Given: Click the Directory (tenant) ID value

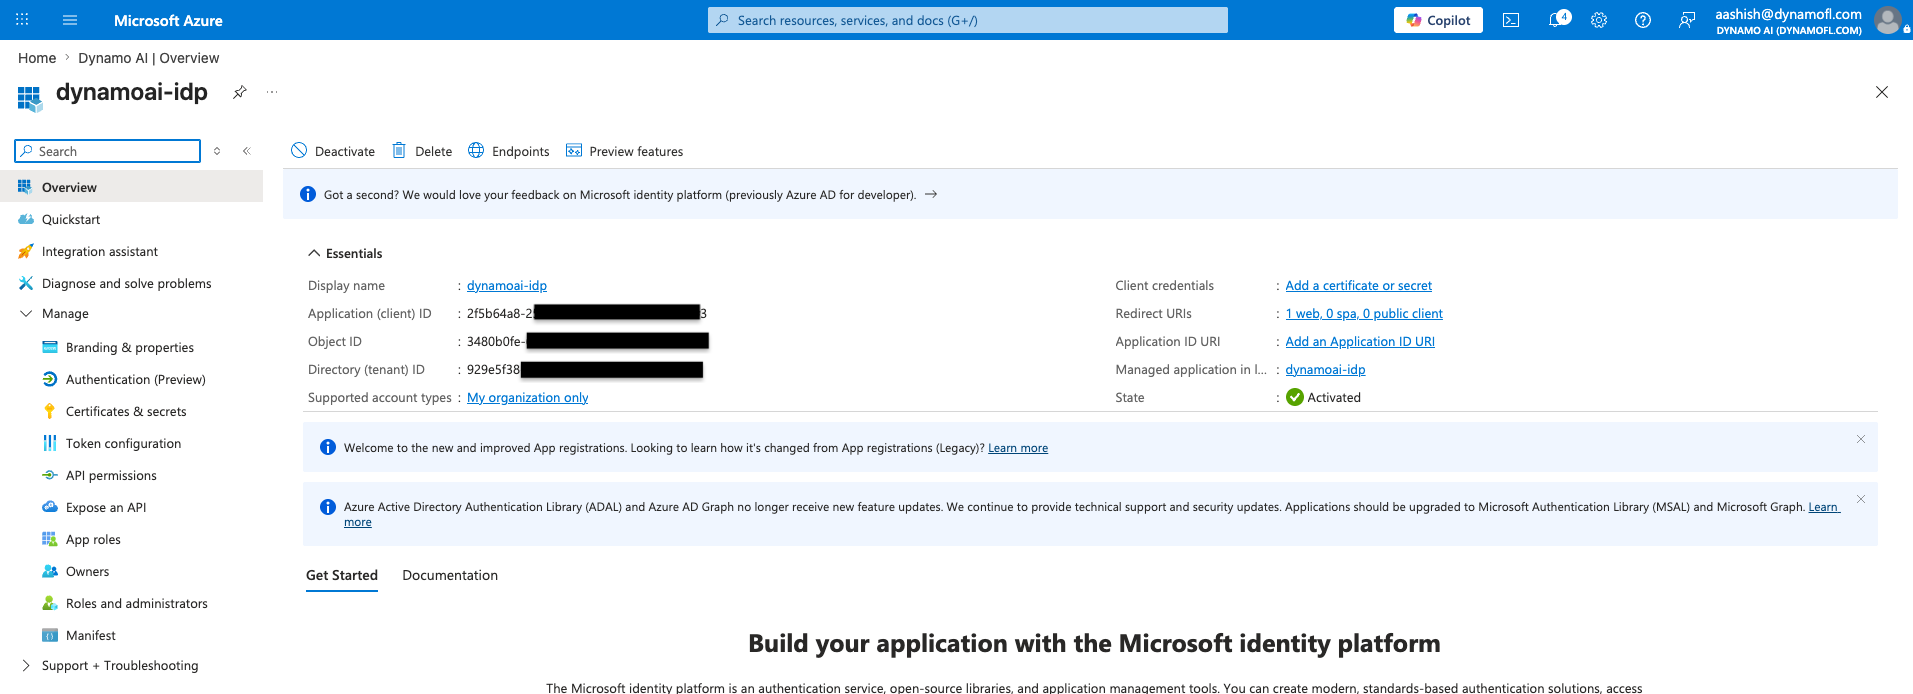Looking at the screenshot, I should pos(585,369).
